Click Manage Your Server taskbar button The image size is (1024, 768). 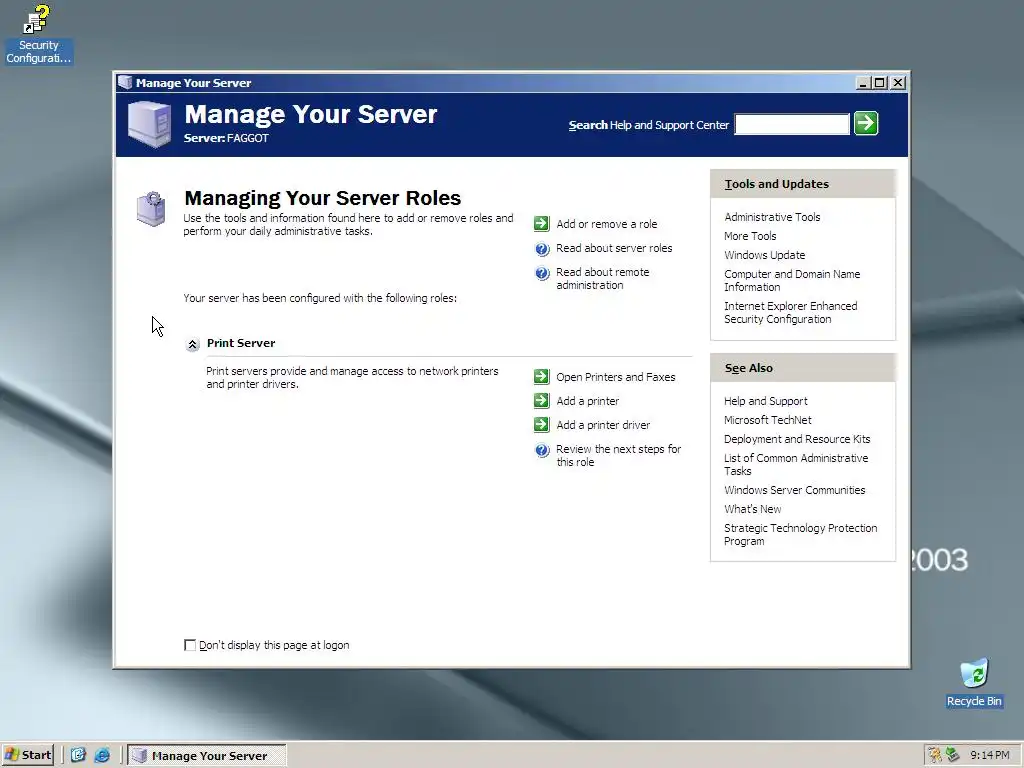pyautogui.click(x=207, y=755)
